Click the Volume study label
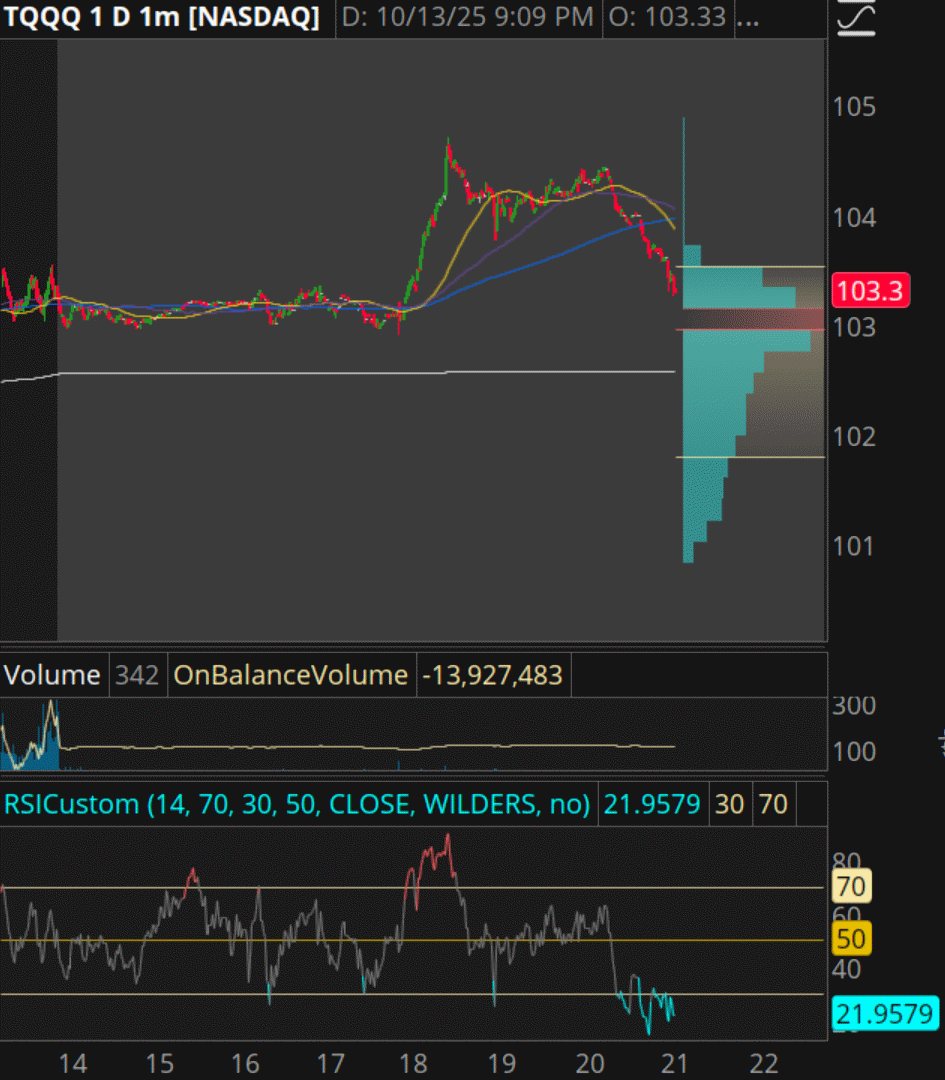The height and width of the screenshot is (1080, 945). 52,675
